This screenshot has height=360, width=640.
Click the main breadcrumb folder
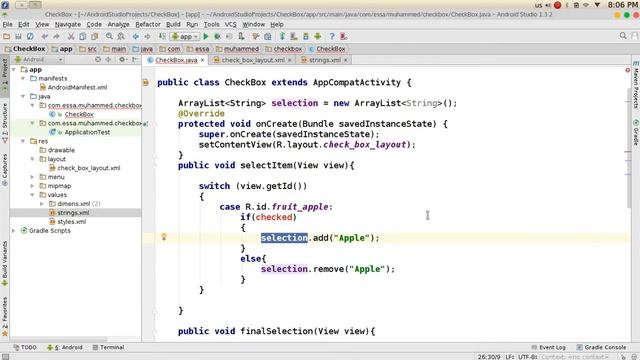pos(114,49)
